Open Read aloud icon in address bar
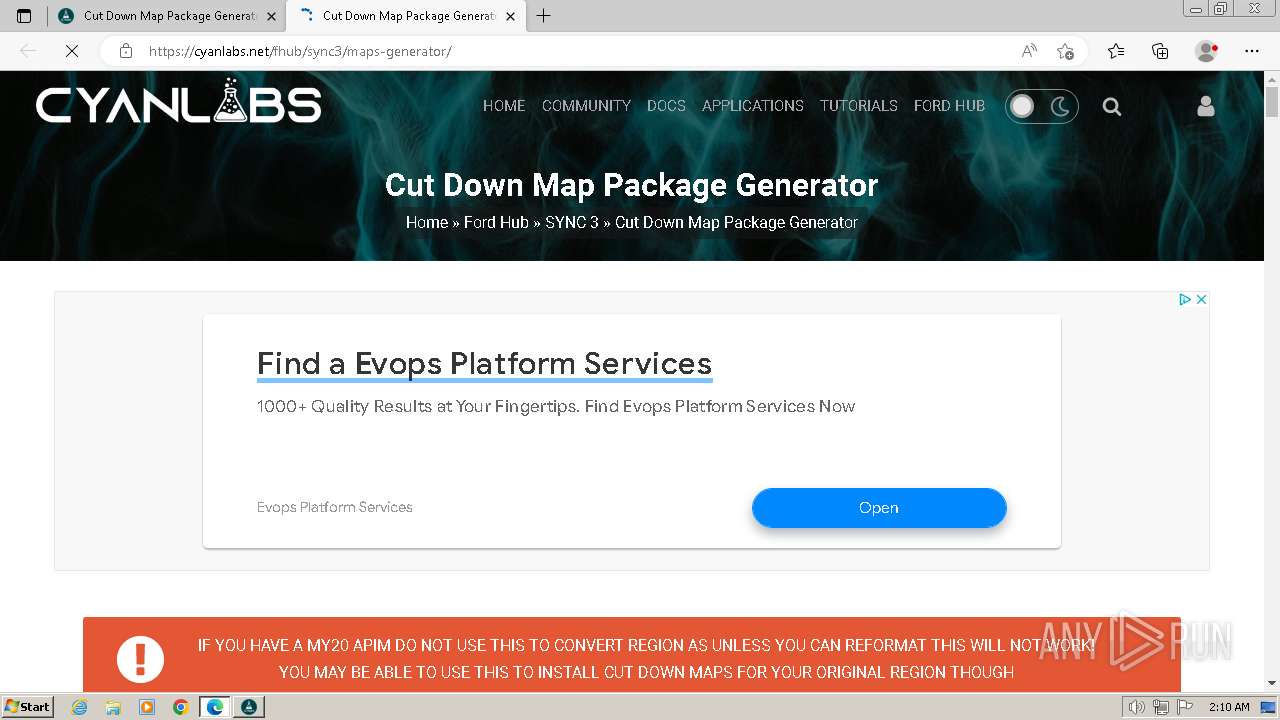Image resolution: width=1280 pixels, height=720 pixels. click(1029, 51)
